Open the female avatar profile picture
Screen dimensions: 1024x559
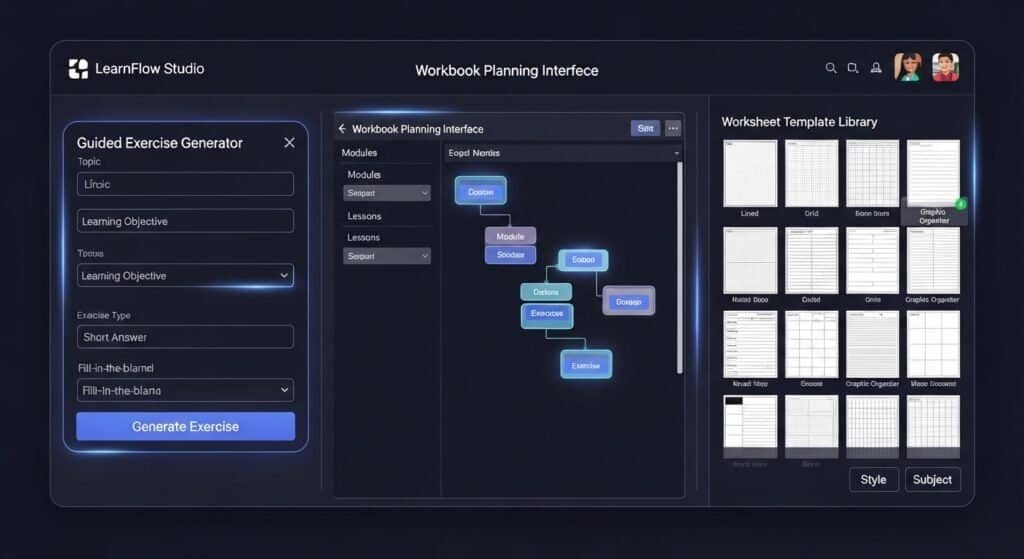908,67
